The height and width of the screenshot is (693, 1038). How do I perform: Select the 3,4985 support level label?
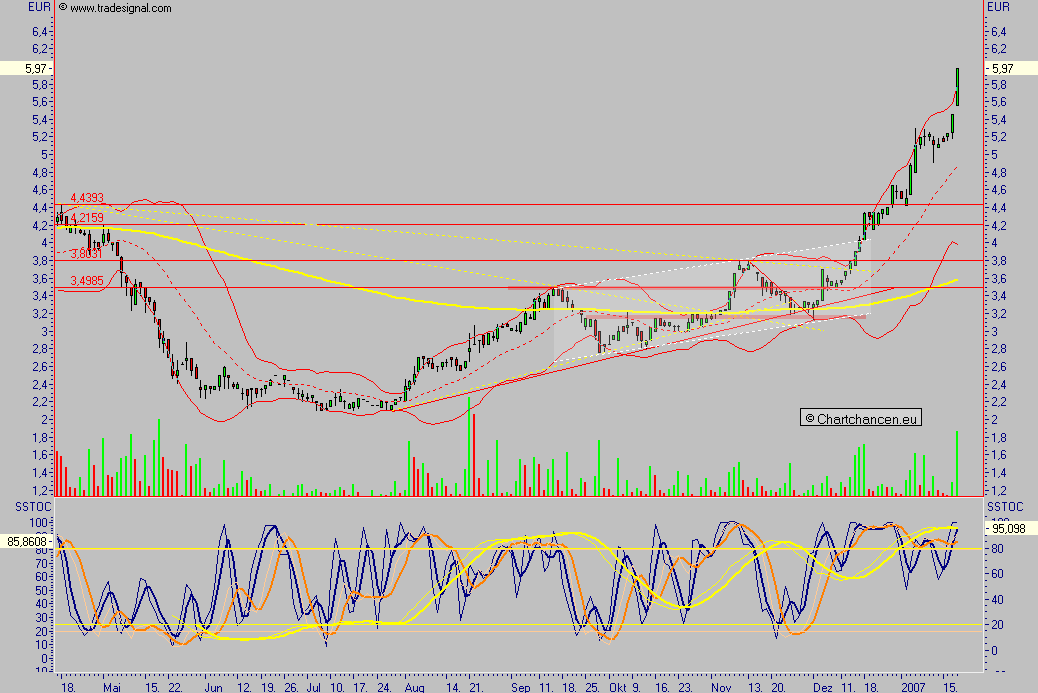(87, 281)
